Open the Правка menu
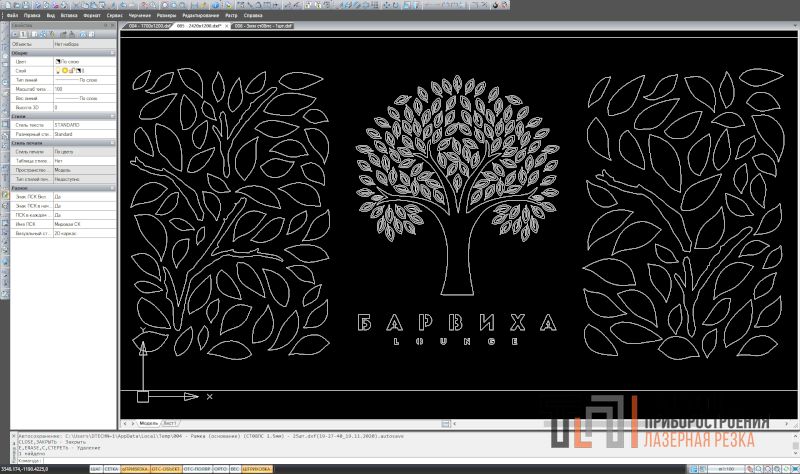Screen dimensions: 800x474 point(32,15)
